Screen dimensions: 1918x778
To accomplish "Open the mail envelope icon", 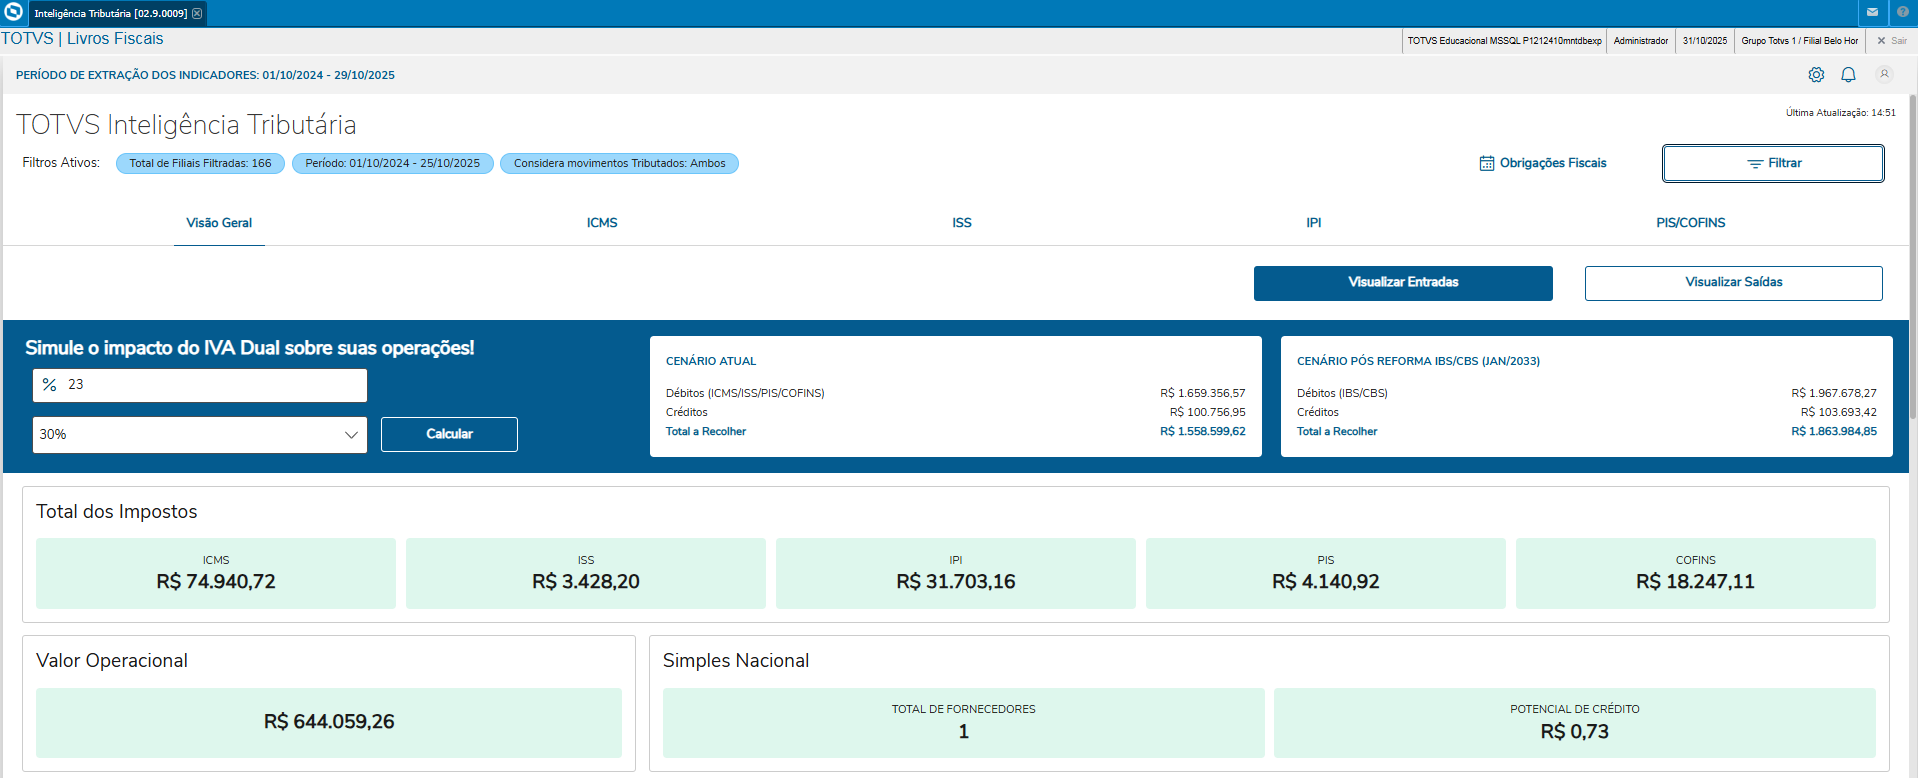I will tap(1872, 13).
